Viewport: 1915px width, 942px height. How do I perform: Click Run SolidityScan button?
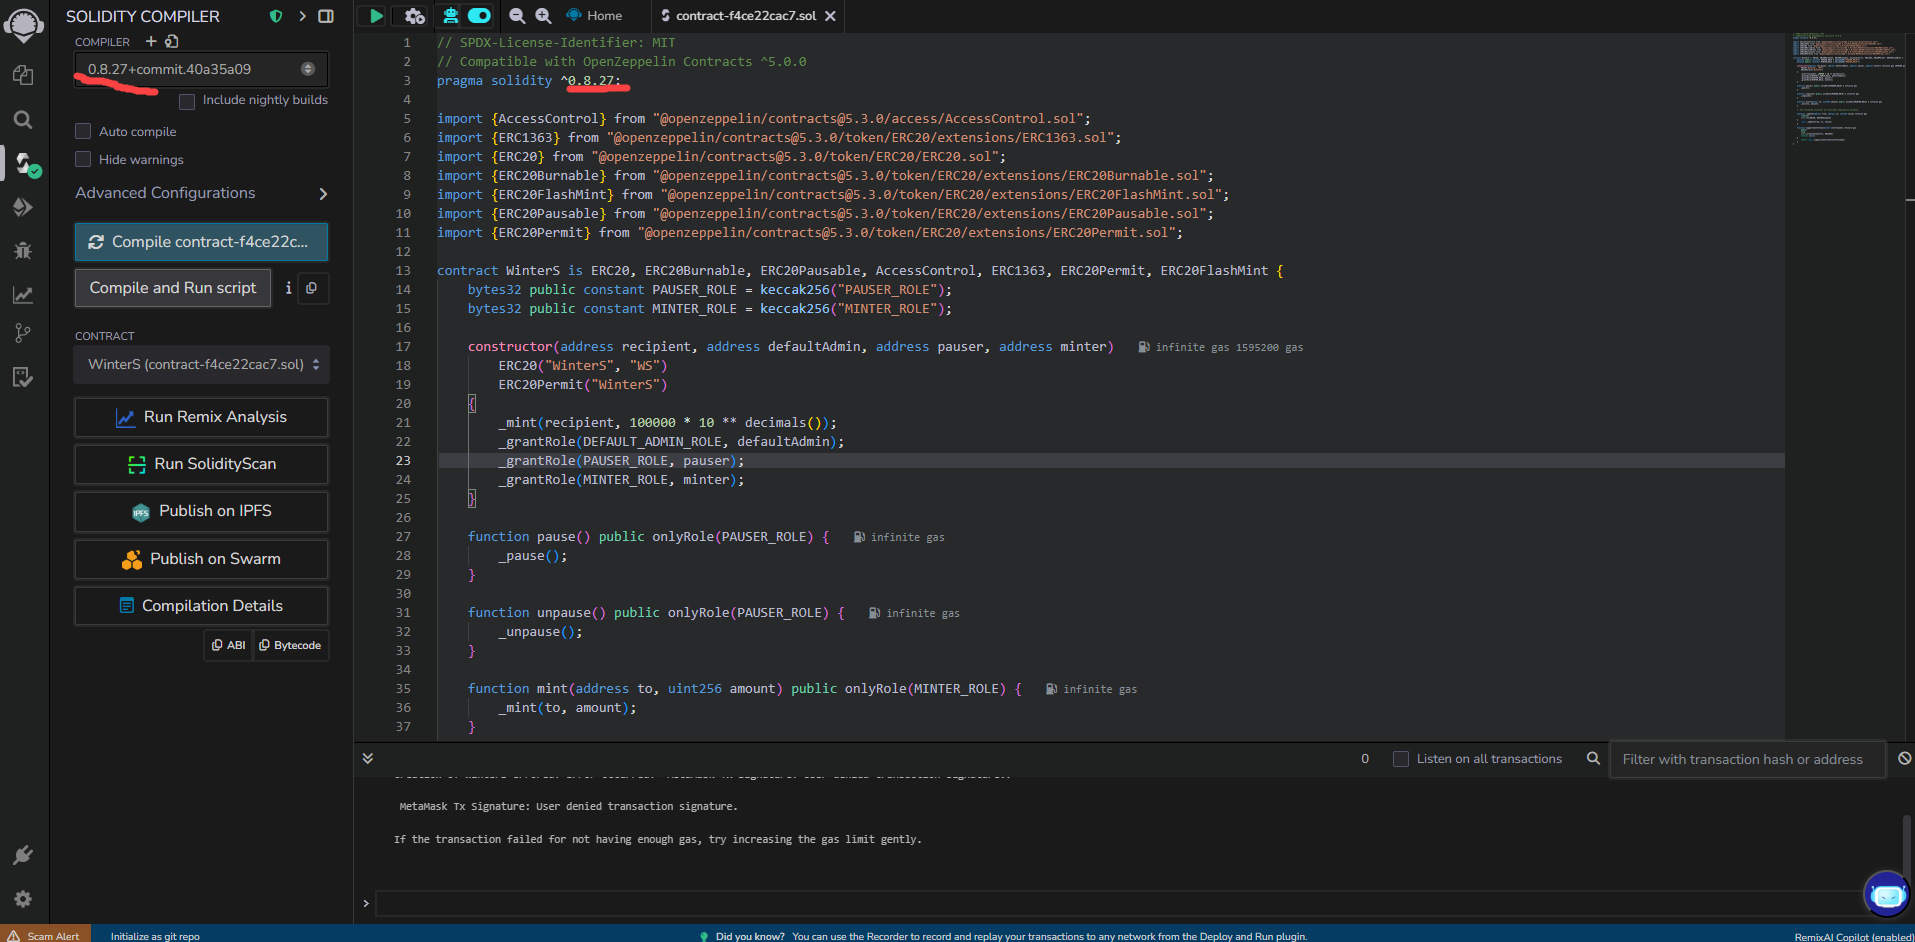201,464
